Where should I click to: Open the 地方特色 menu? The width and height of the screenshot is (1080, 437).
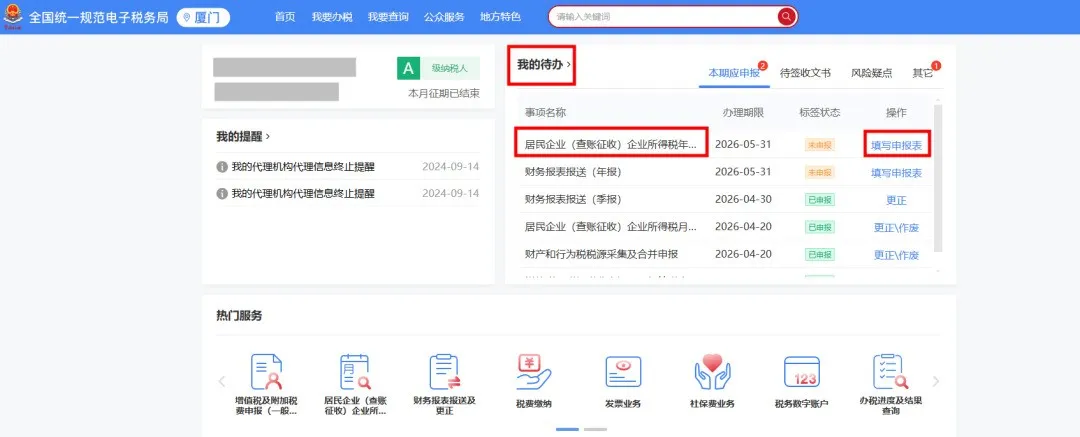tap(500, 17)
